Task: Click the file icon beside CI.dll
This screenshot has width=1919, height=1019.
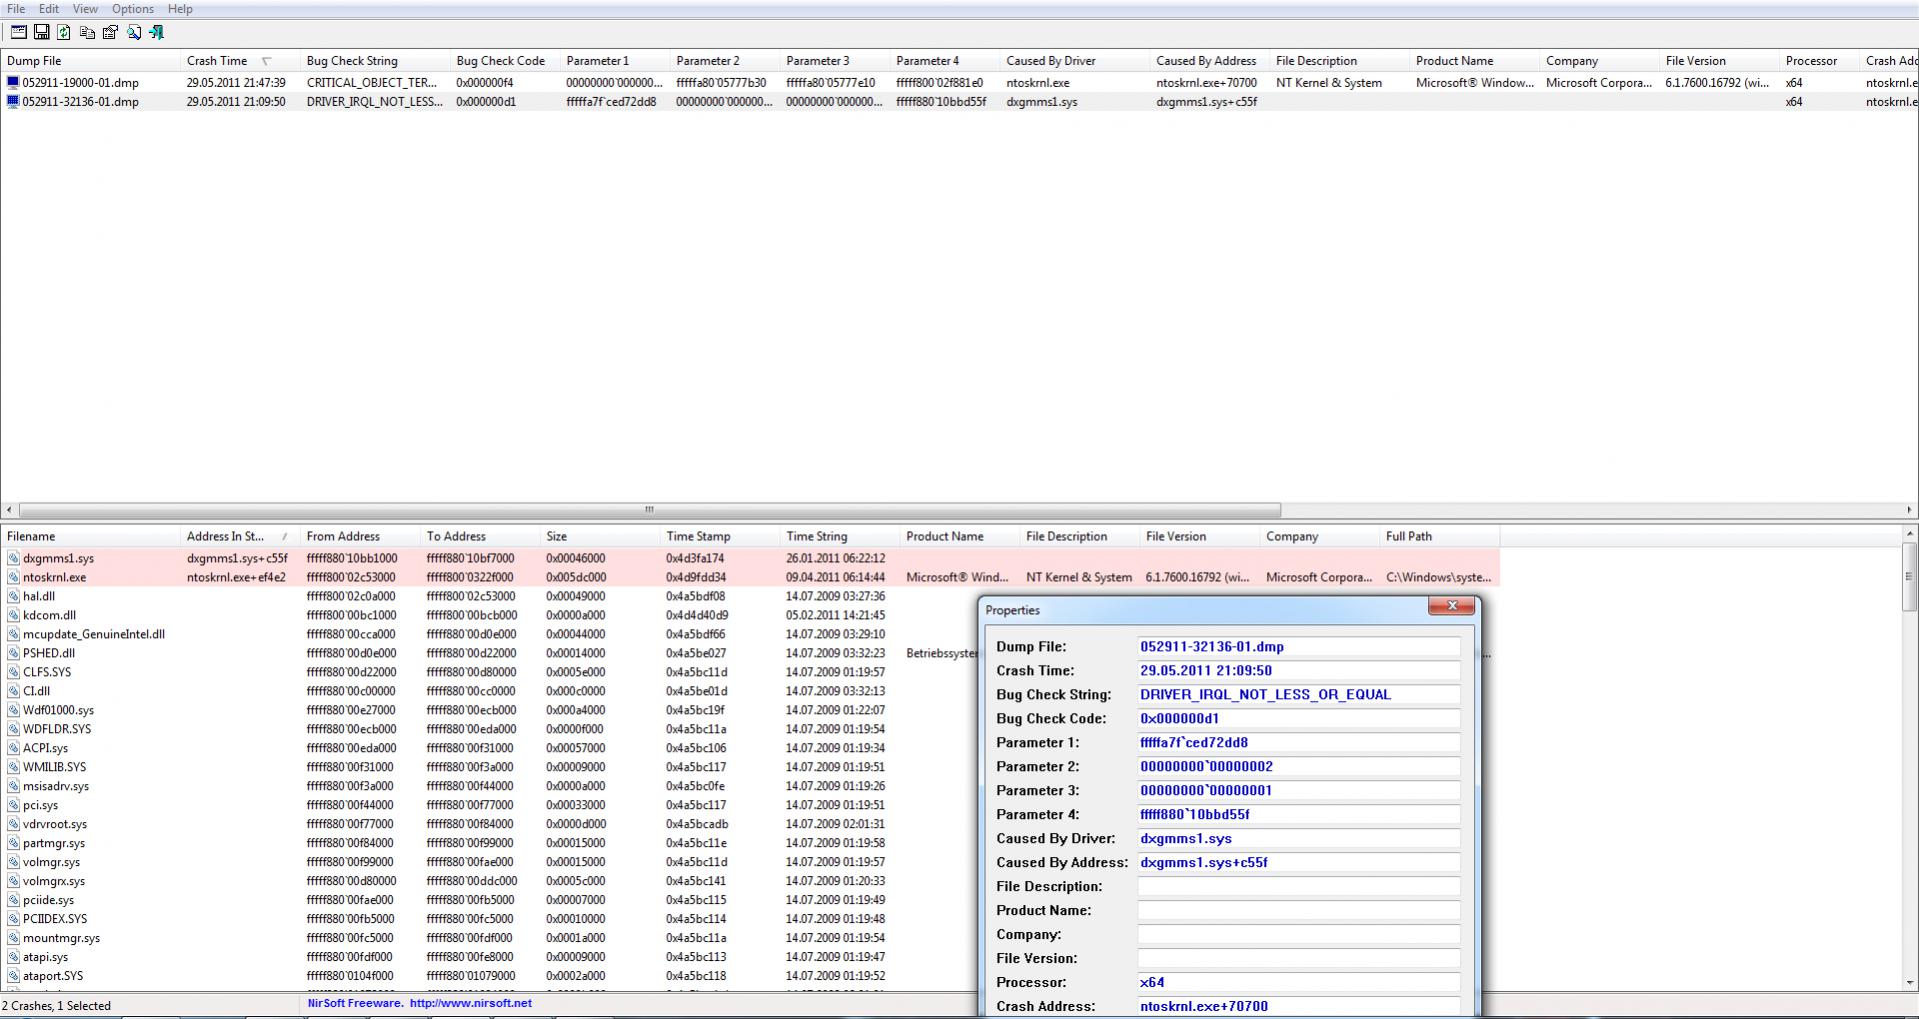Action: point(13,691)
